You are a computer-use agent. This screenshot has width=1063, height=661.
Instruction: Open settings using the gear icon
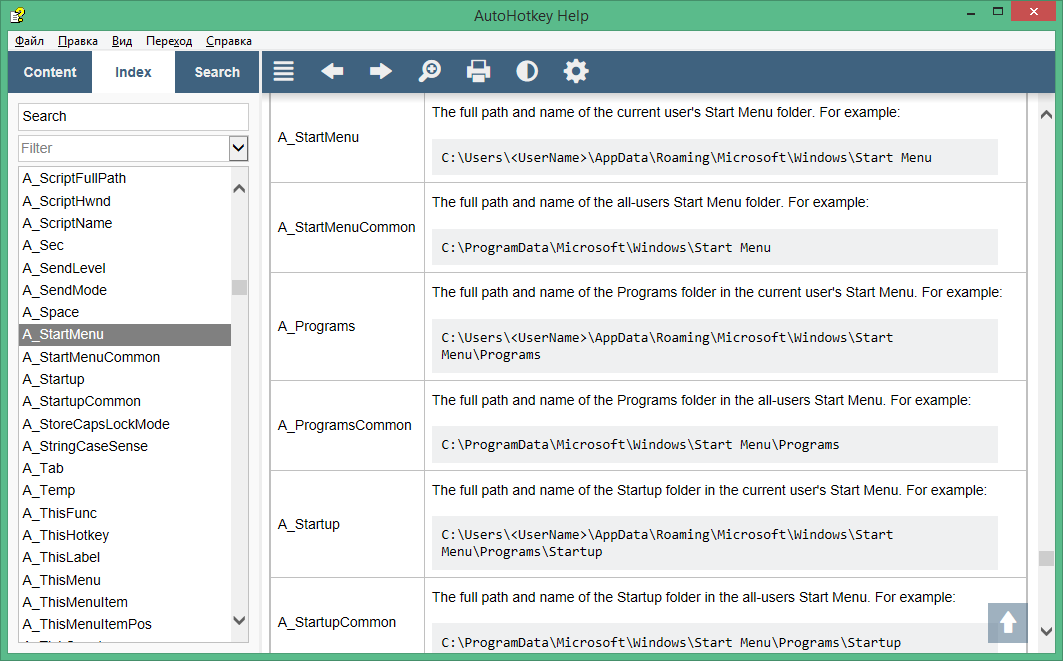point(576,71)
